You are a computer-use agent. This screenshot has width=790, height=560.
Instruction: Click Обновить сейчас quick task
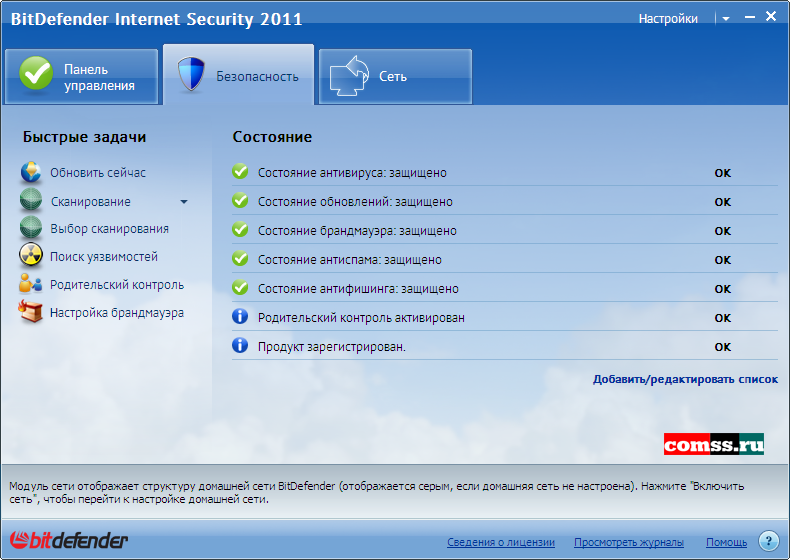tap(98, 173)
